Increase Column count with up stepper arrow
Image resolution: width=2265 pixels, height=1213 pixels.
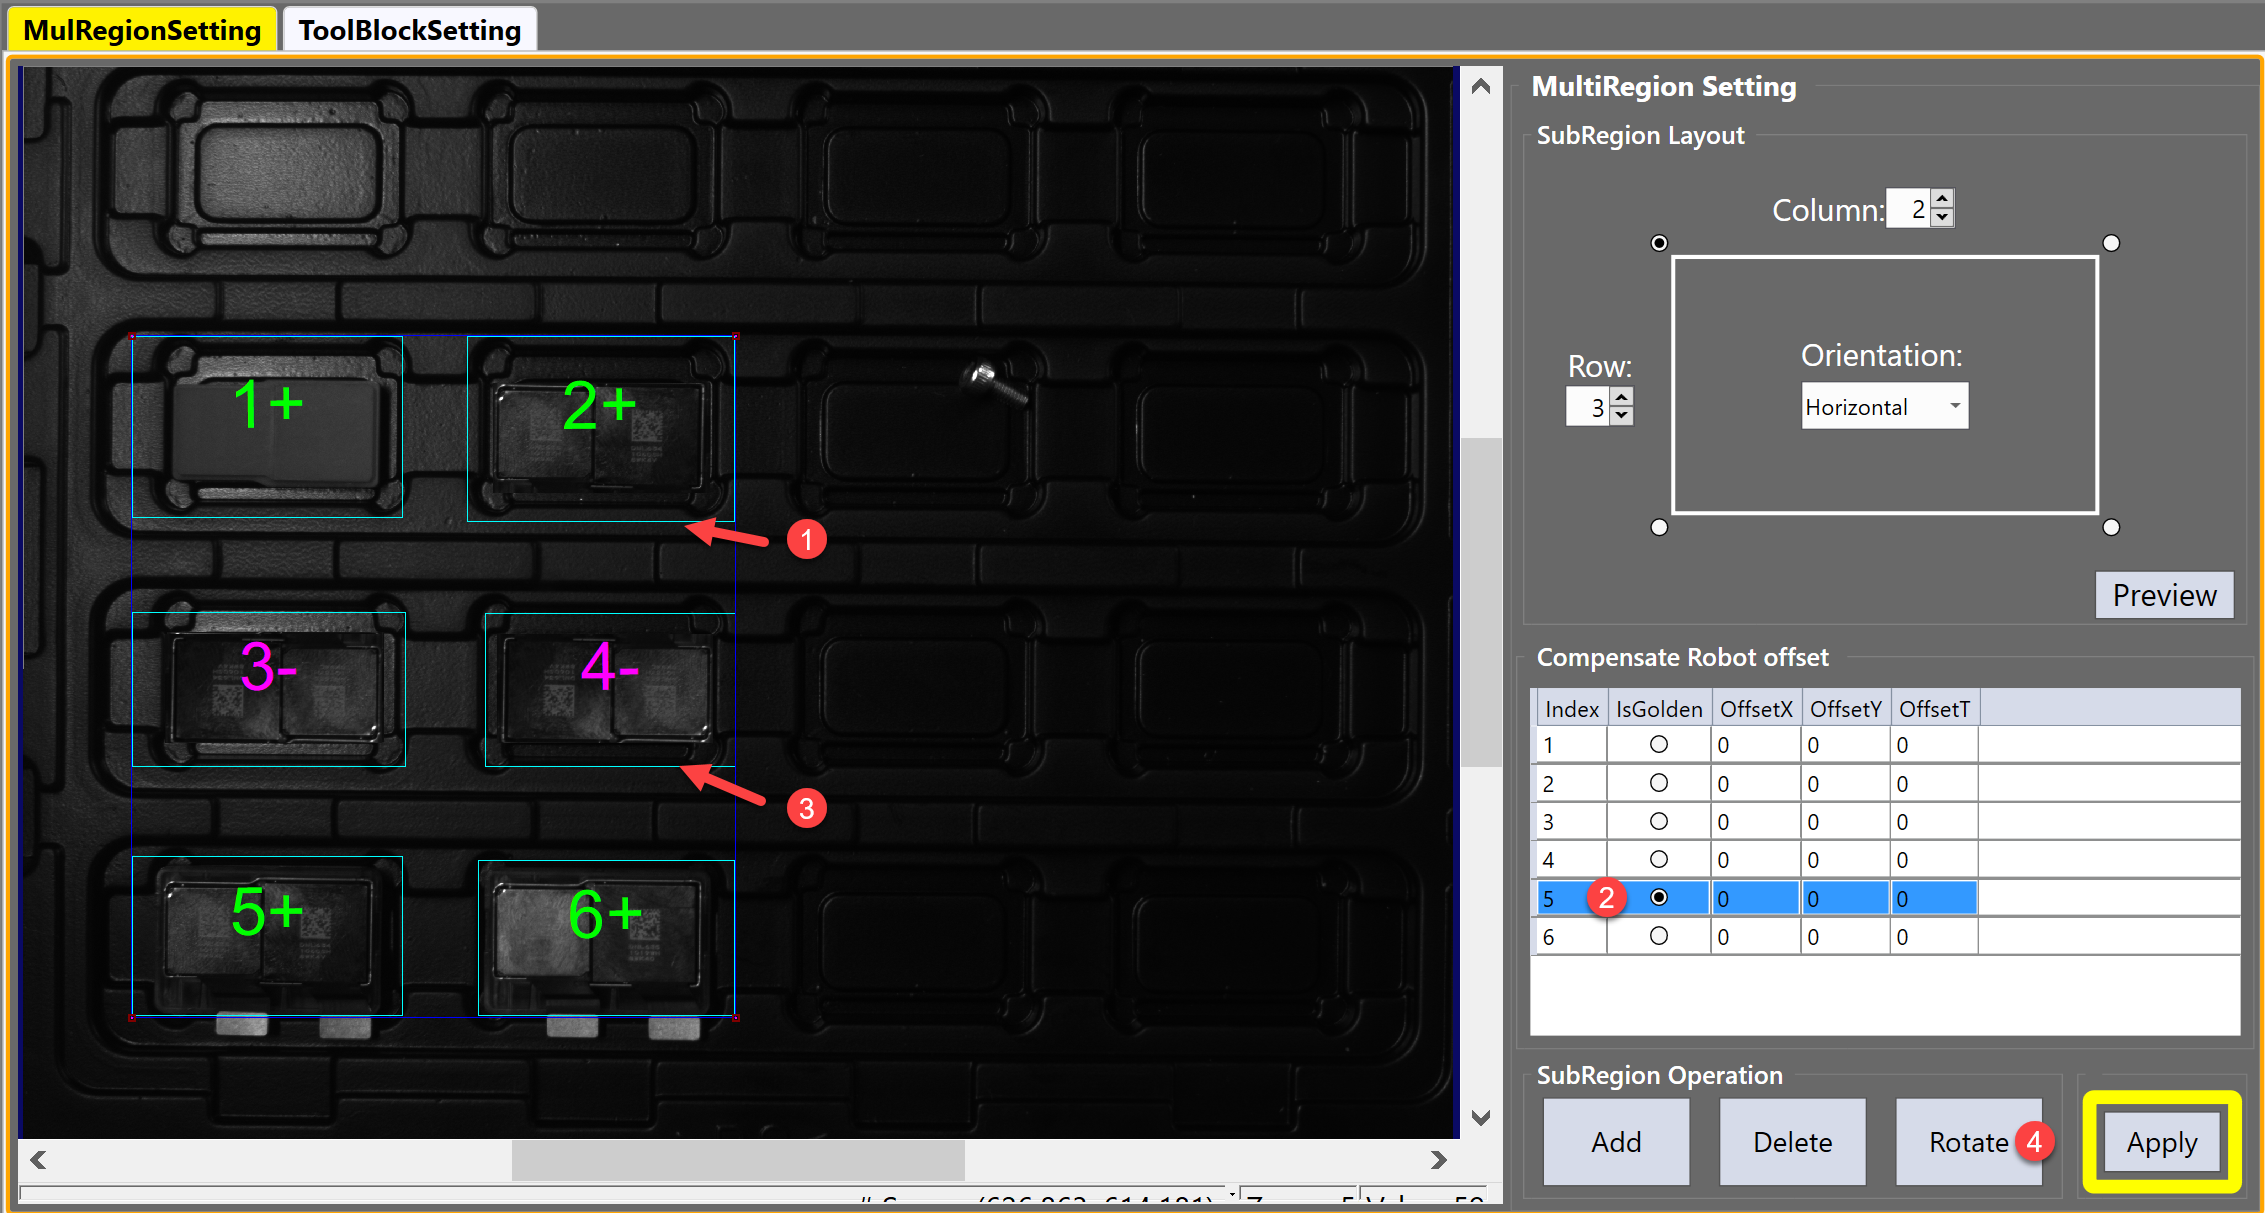pos(1942,199)
